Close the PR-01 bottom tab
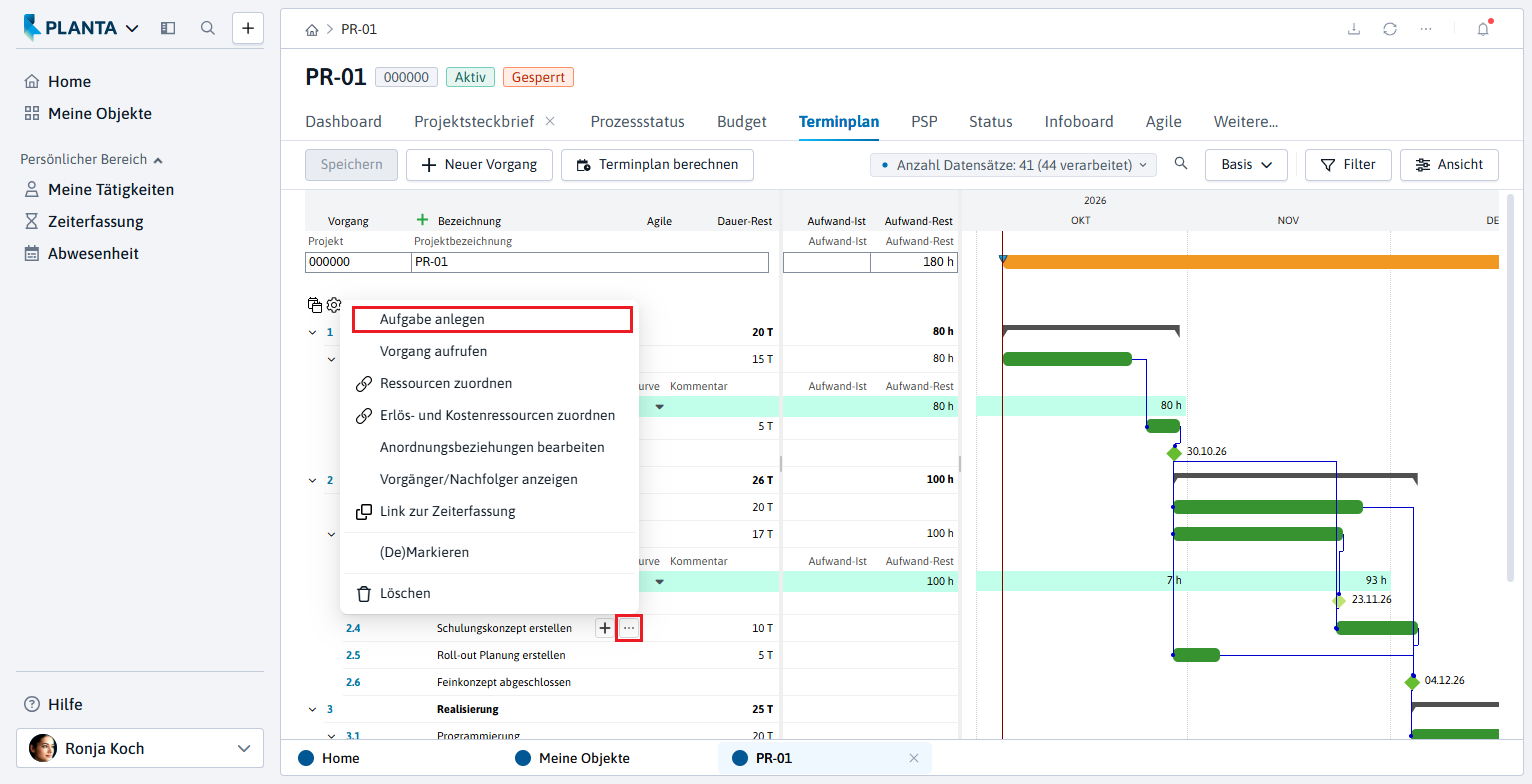This screenshot has height=784, width=1532. 913,758
